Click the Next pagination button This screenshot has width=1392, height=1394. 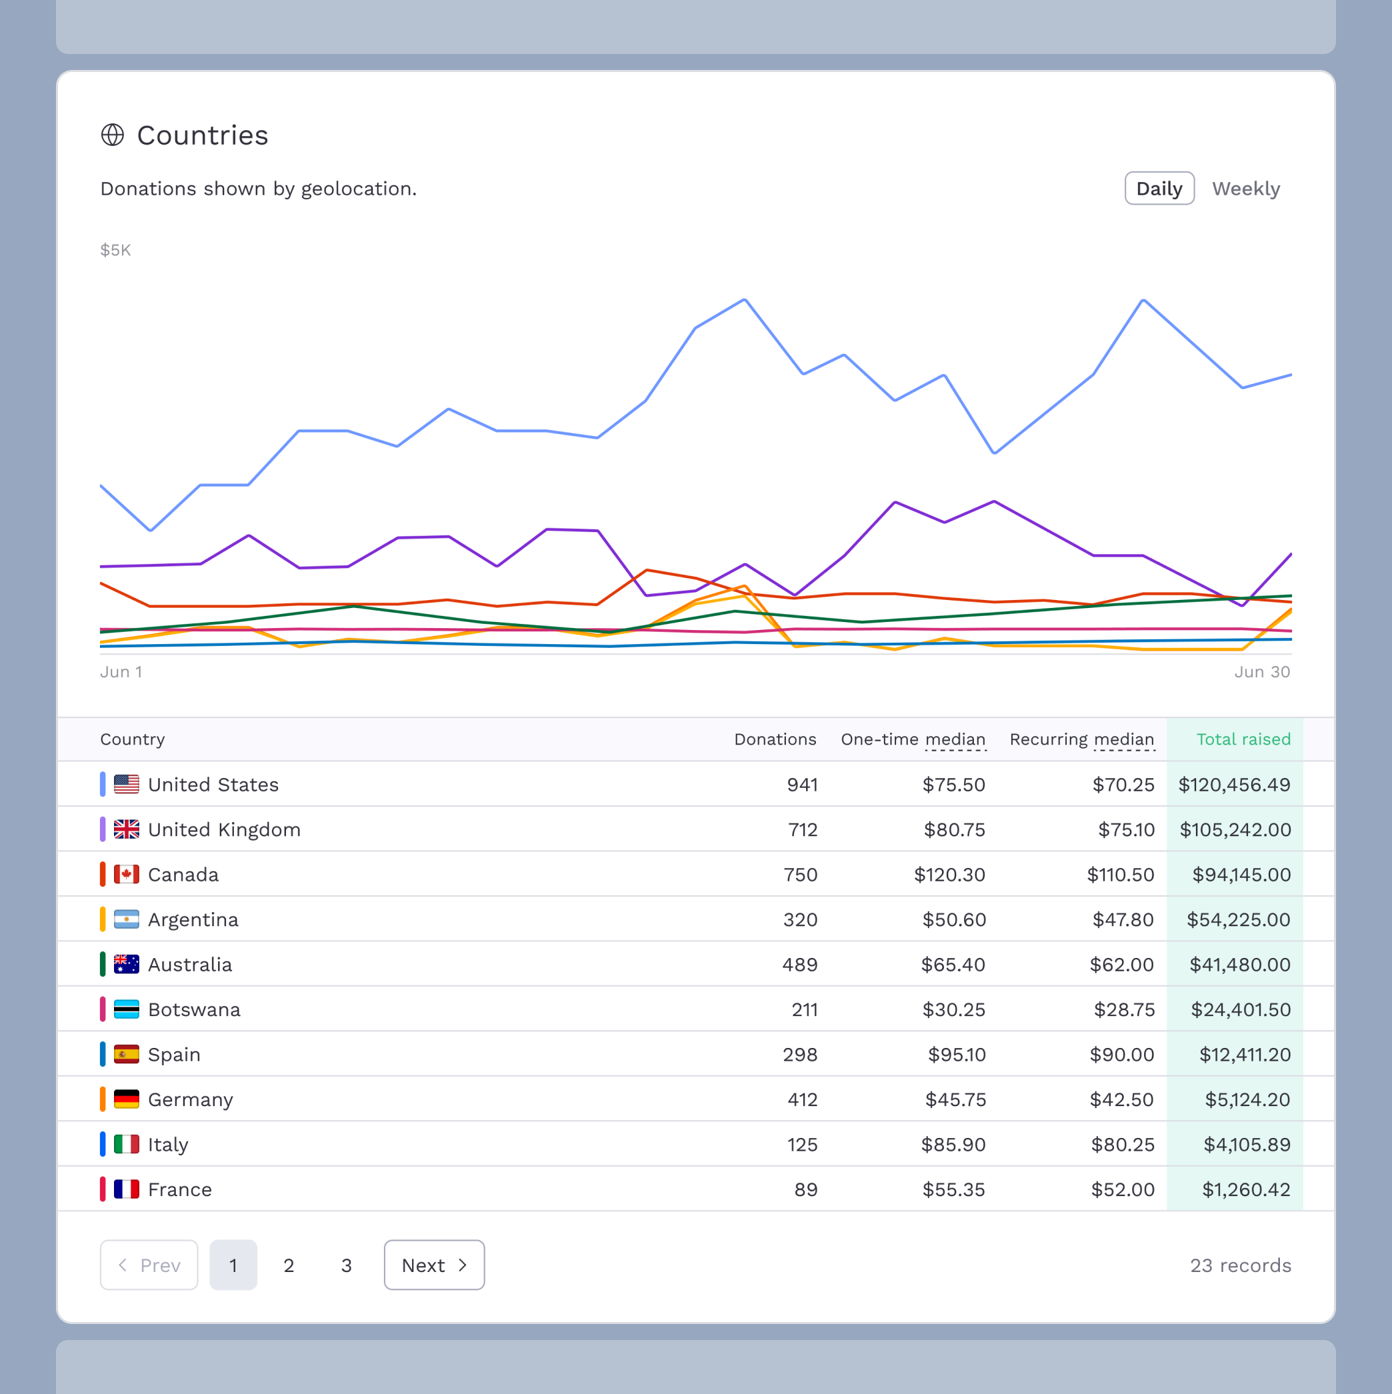[434, 1265]
